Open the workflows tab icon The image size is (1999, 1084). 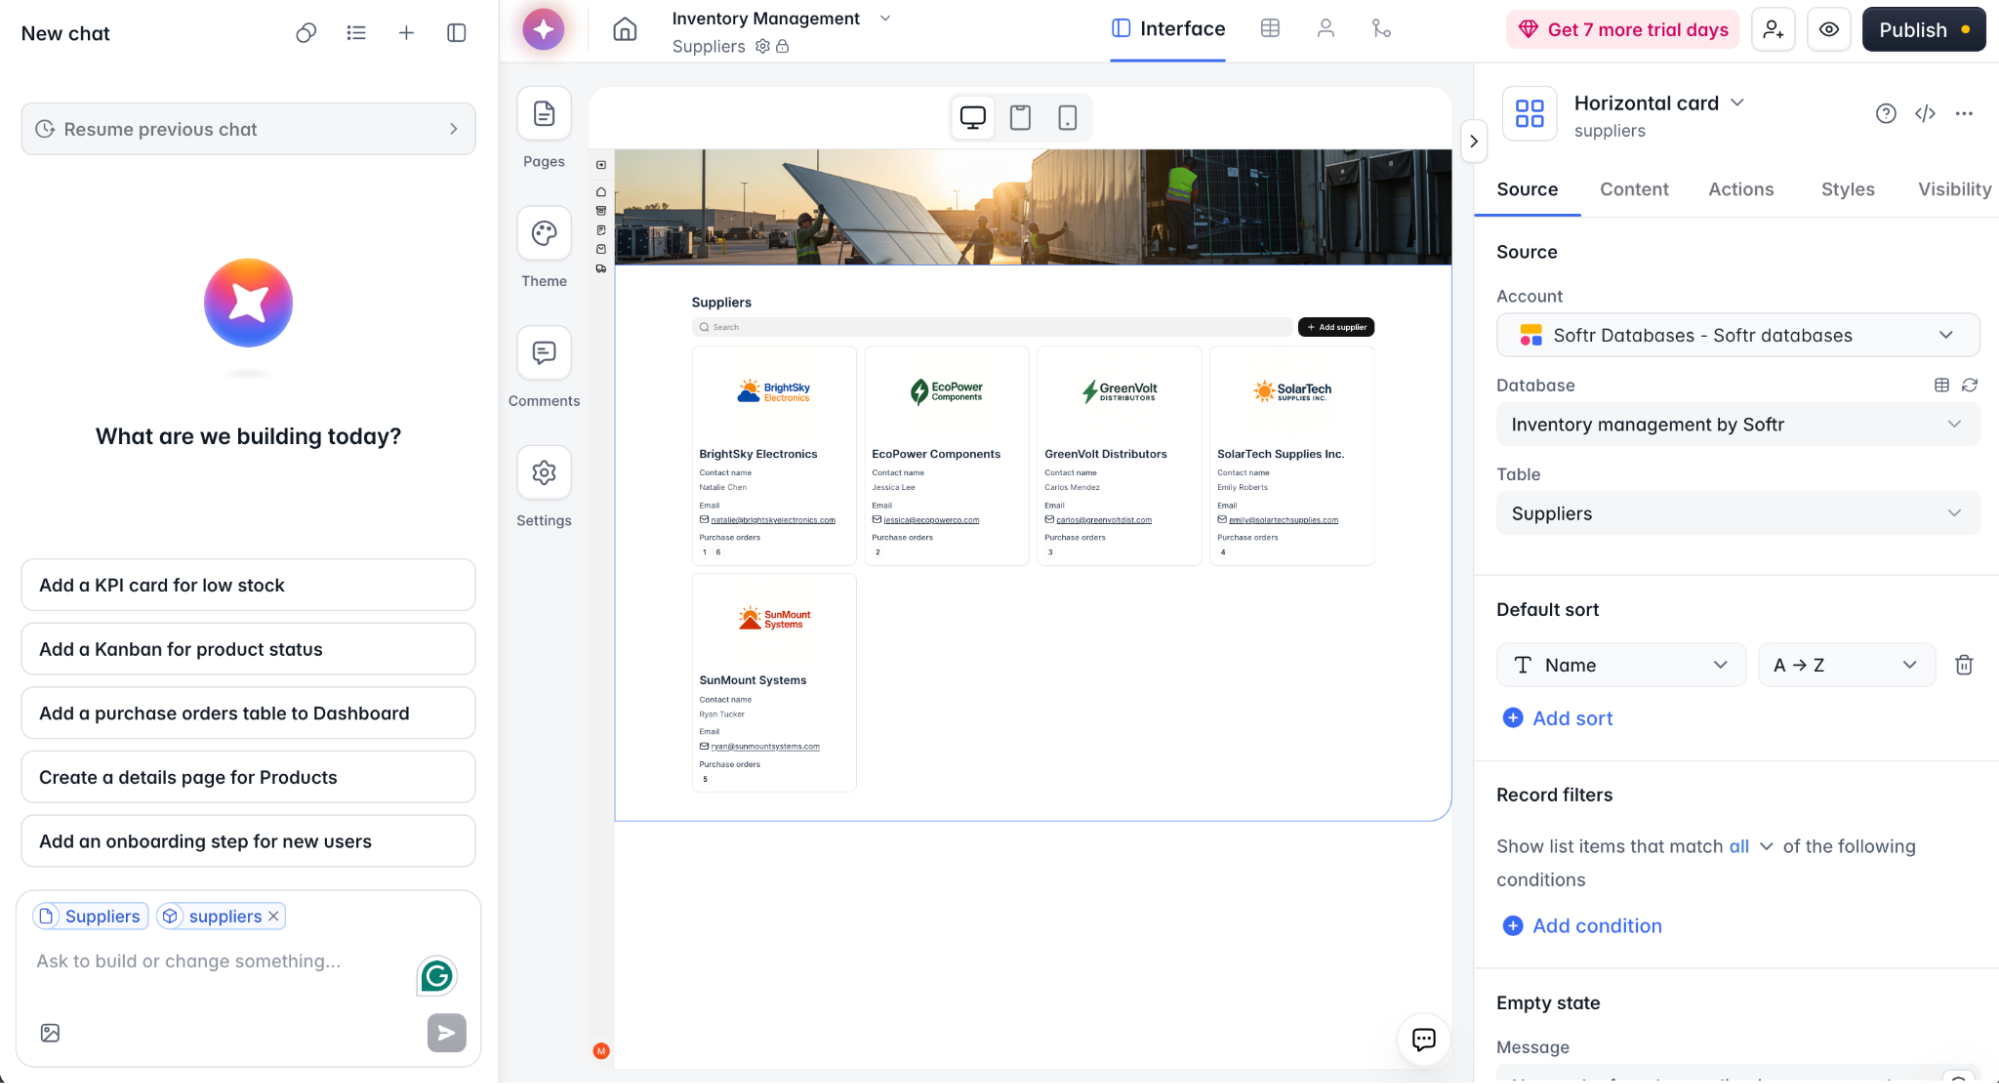(1381, 29)
